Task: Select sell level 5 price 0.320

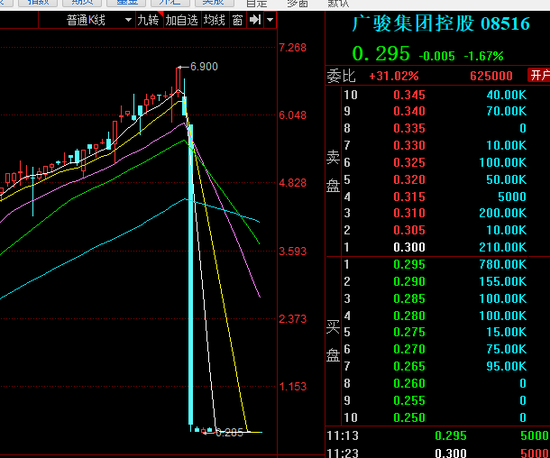Action: click(x=409, y=180)
